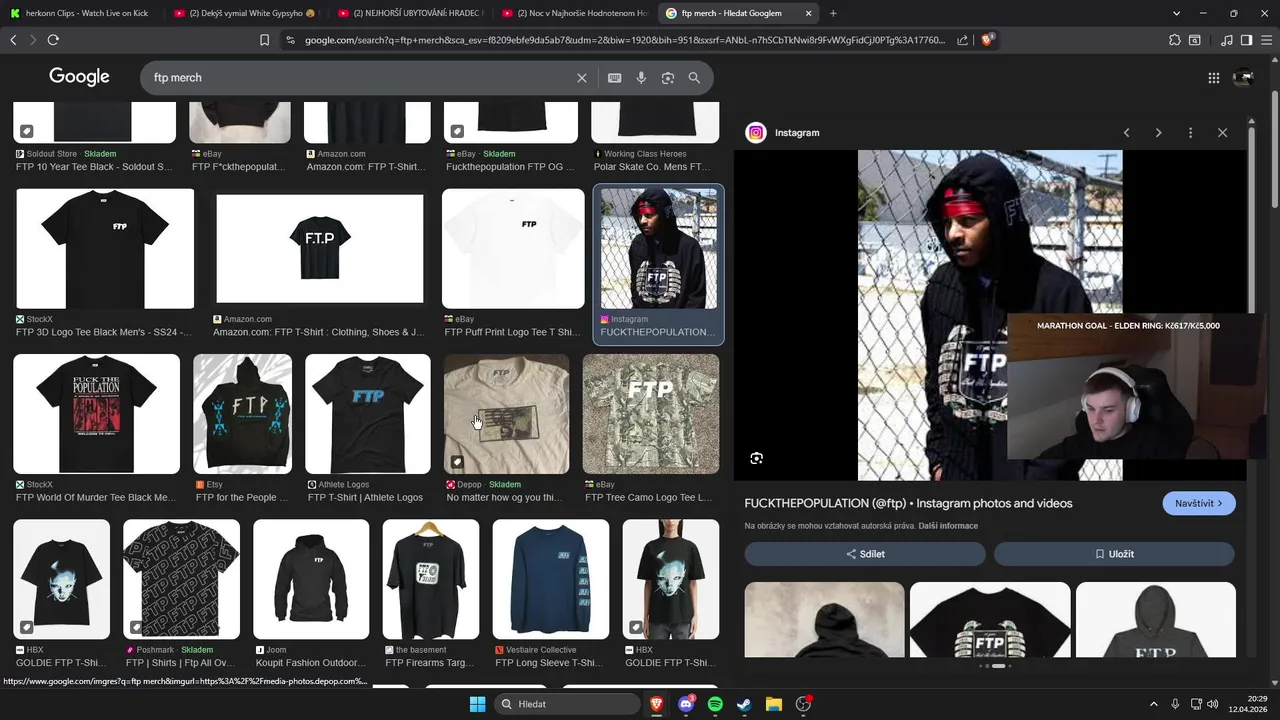Viewport: 1280px width, 720px height.
Task: Switch to the herkonn Clips Kick tab
Action: pyautogui.click(x=79, y=13)
